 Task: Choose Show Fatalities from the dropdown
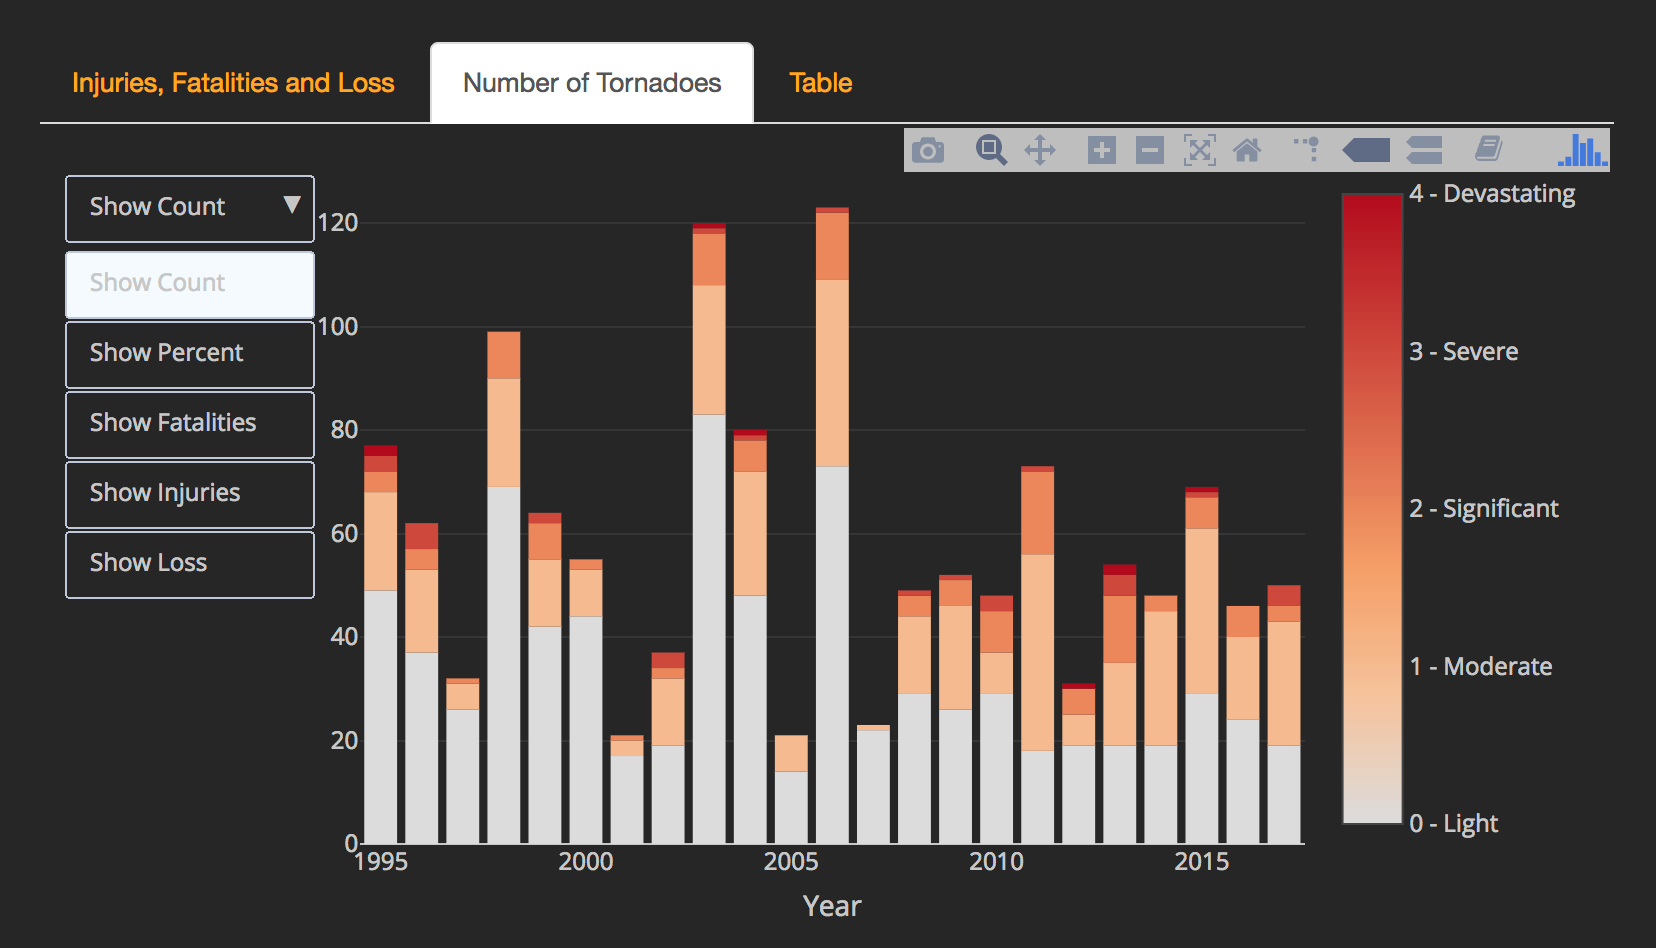click(190, 424)
